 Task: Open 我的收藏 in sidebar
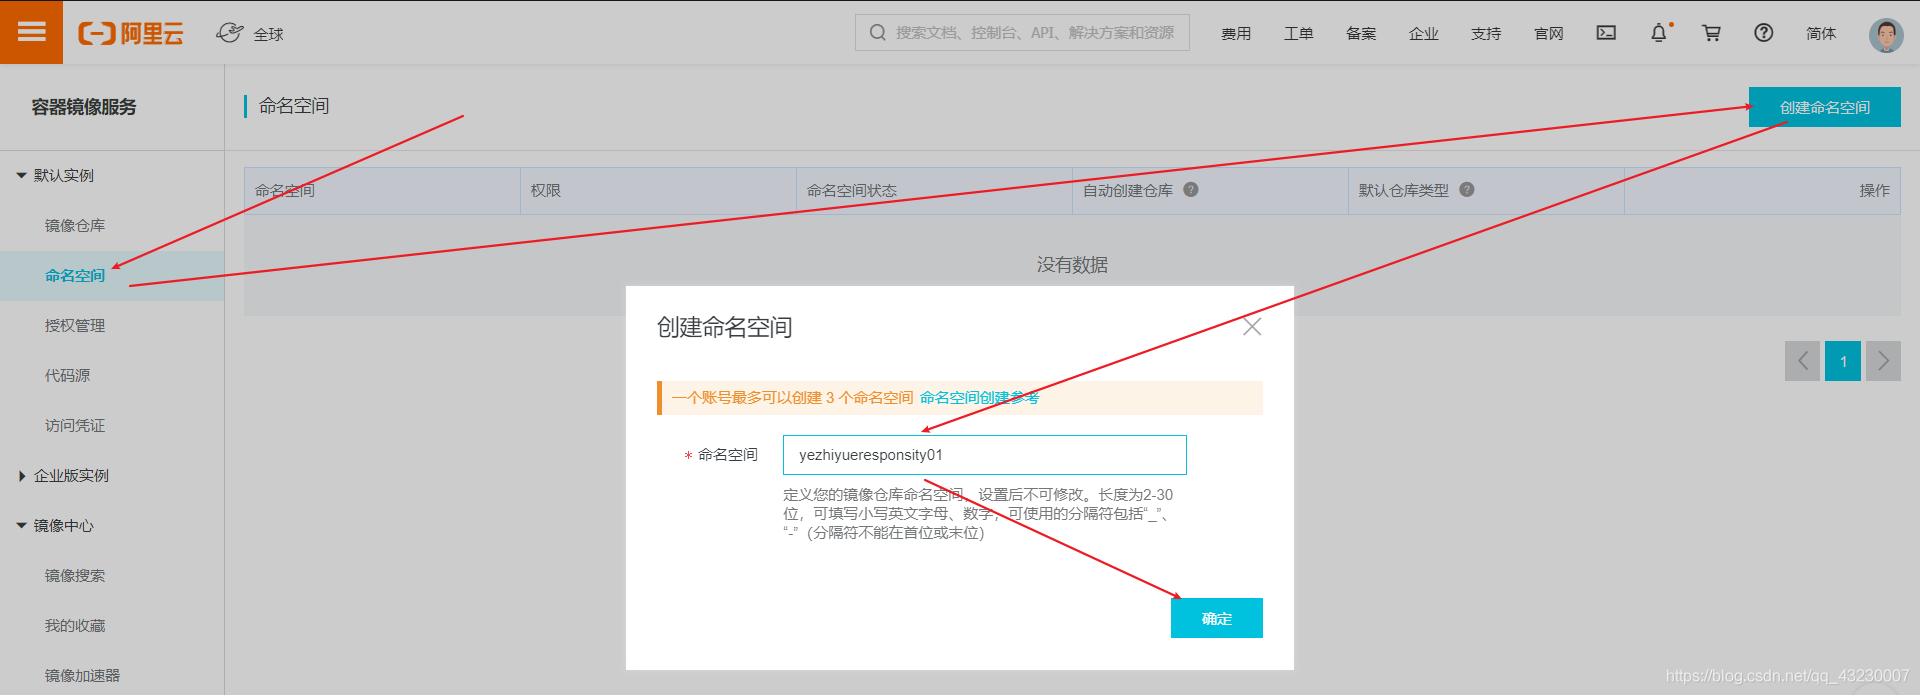[75, 625]
